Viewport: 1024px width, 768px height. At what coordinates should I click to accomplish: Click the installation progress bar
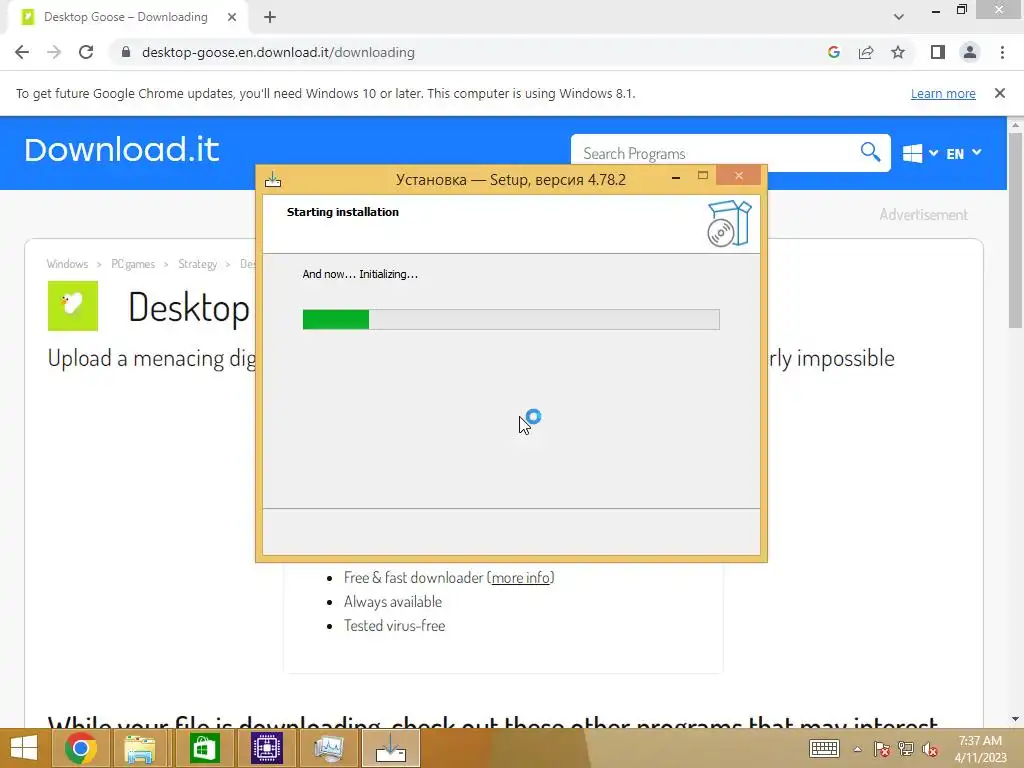click(511, 319)
